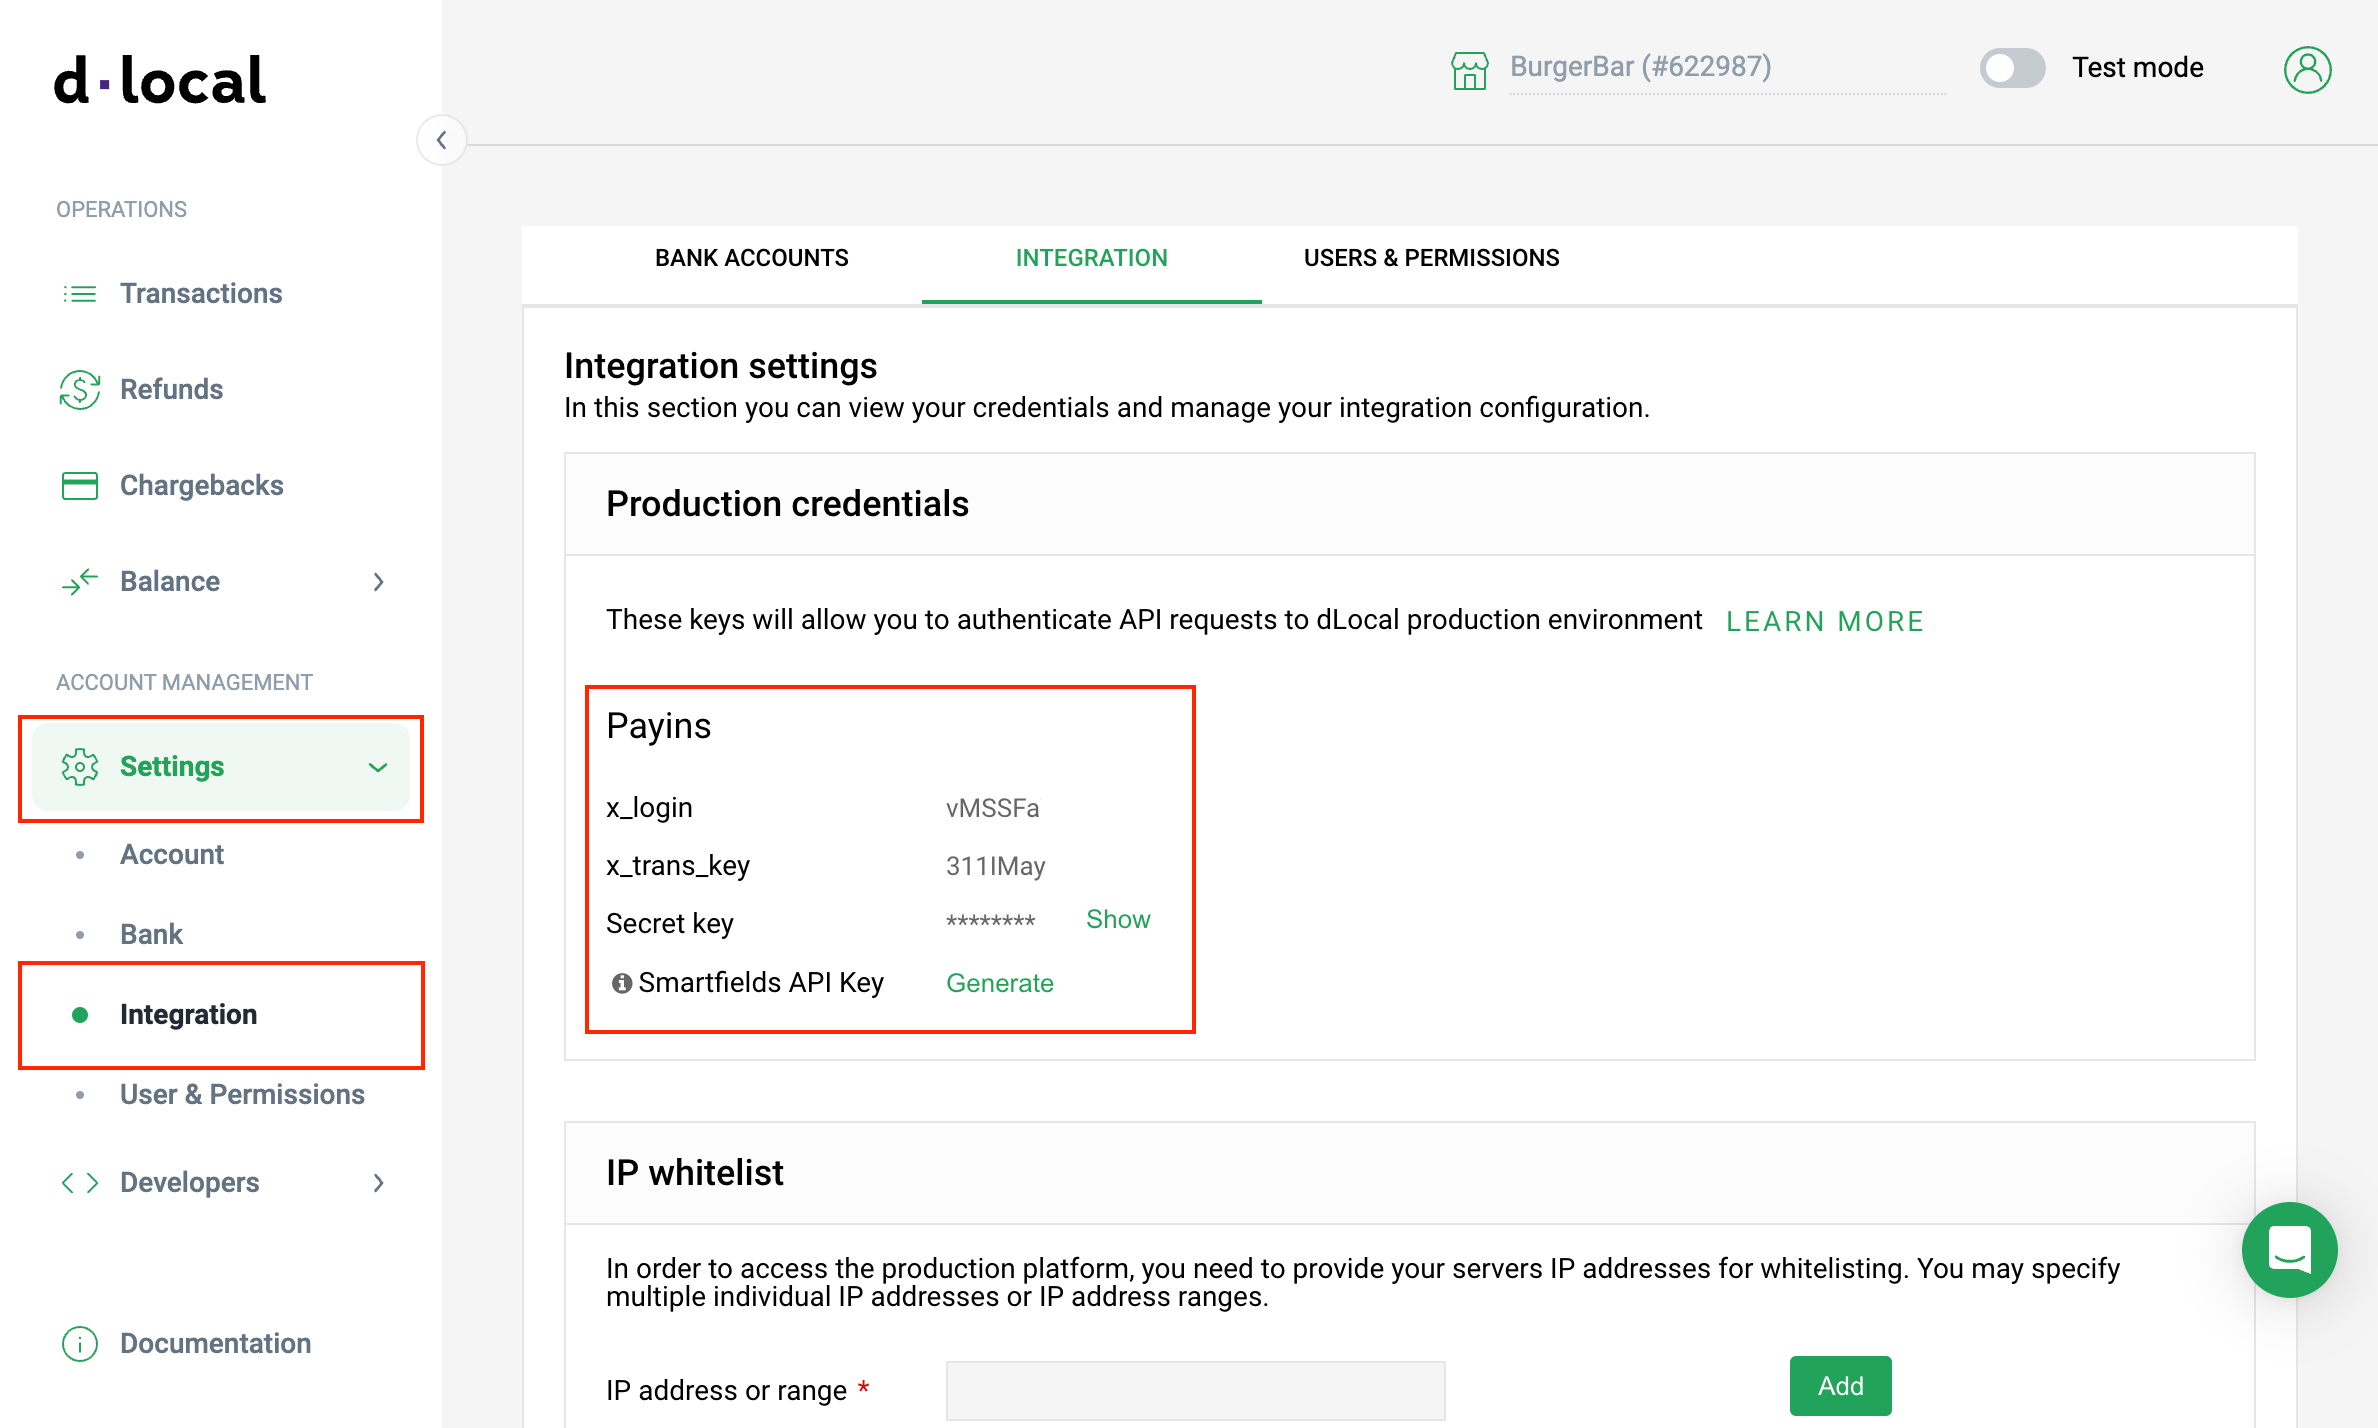The image size is (2378, 1428).
Task: Click the Production credentials heading
Action: coord(787,504)
